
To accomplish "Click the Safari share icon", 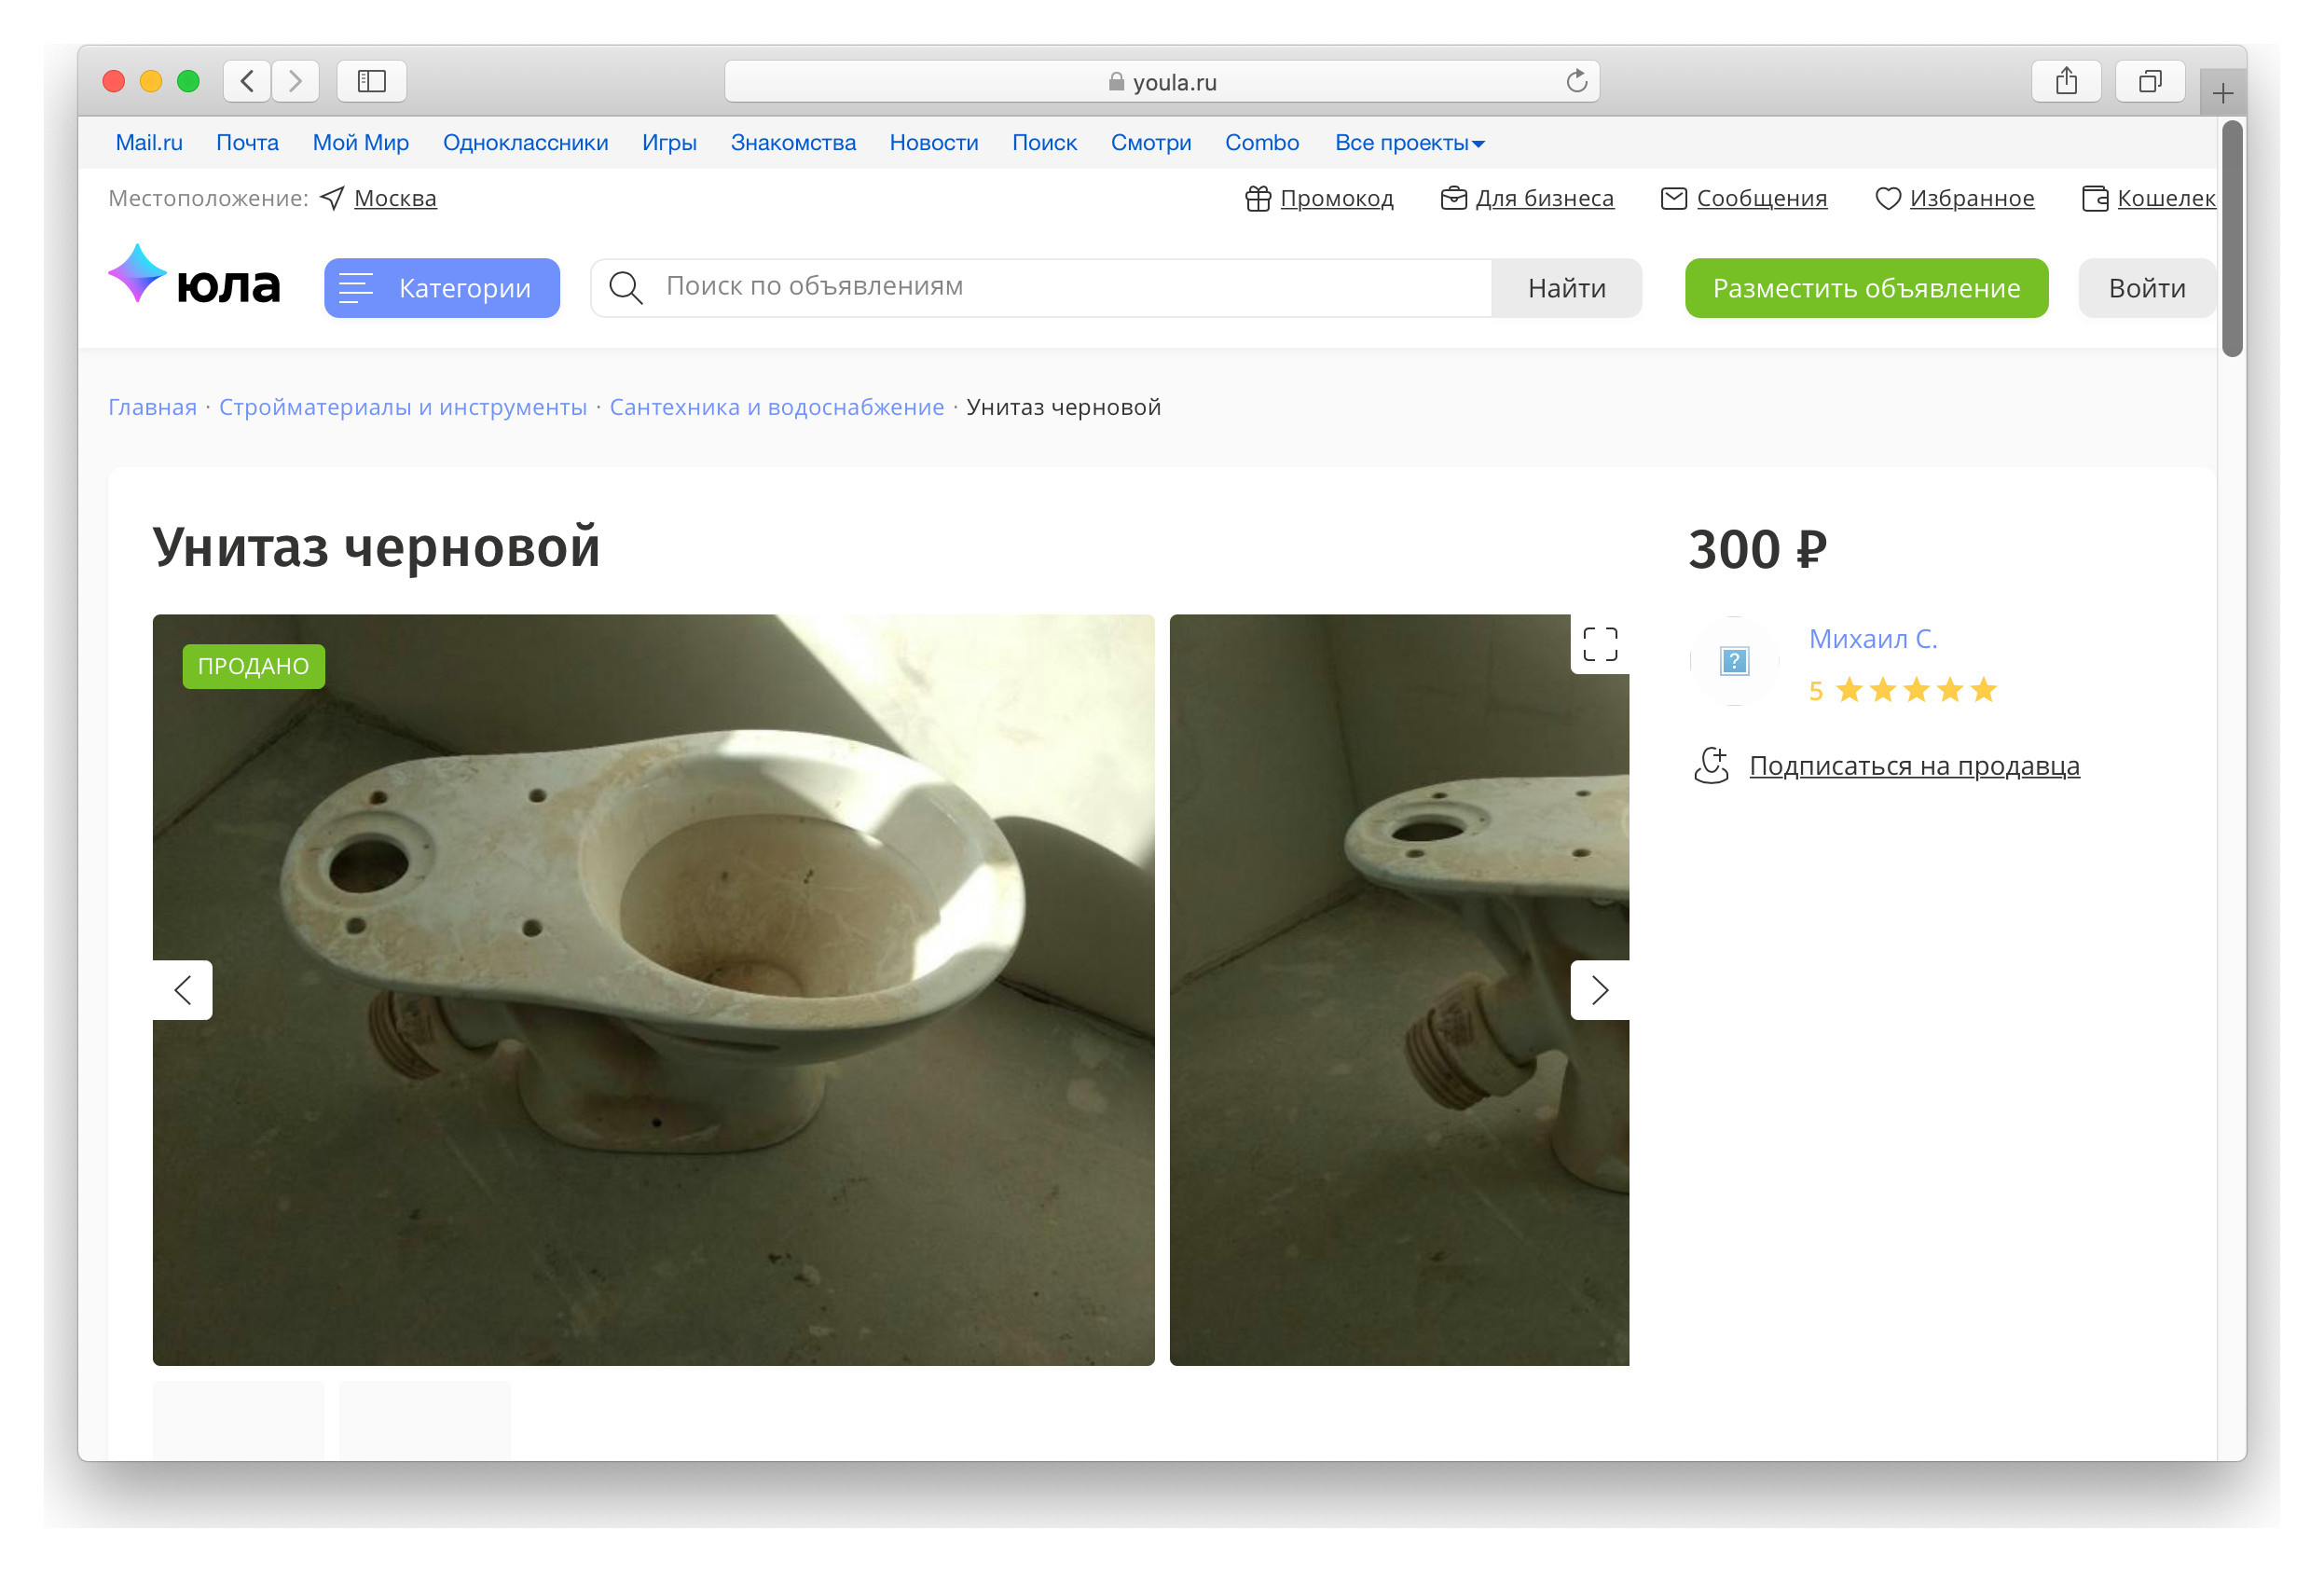I will pyautogui.click(x=2065, y=81).
